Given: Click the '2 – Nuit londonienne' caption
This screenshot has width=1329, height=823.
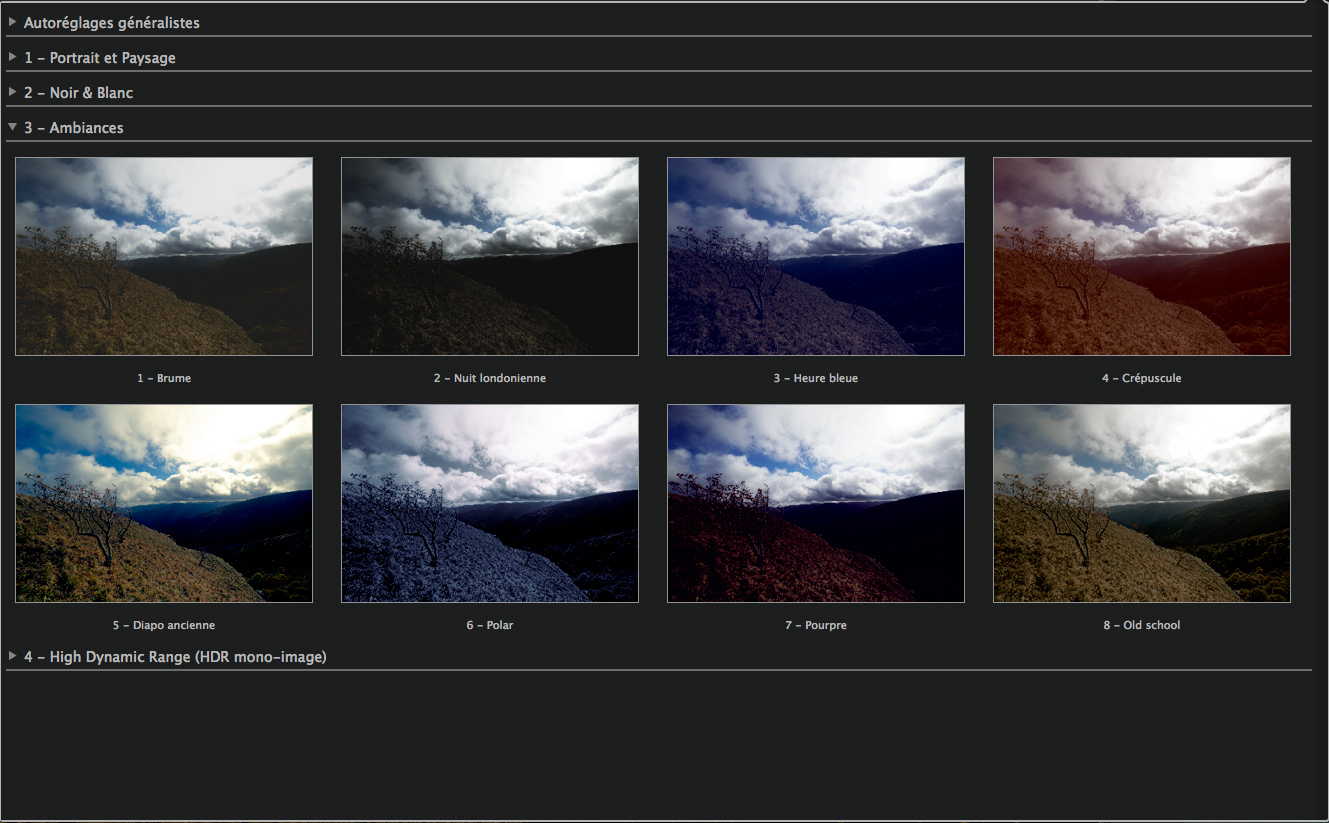Looking at the screenshot, I should (490, 378).
